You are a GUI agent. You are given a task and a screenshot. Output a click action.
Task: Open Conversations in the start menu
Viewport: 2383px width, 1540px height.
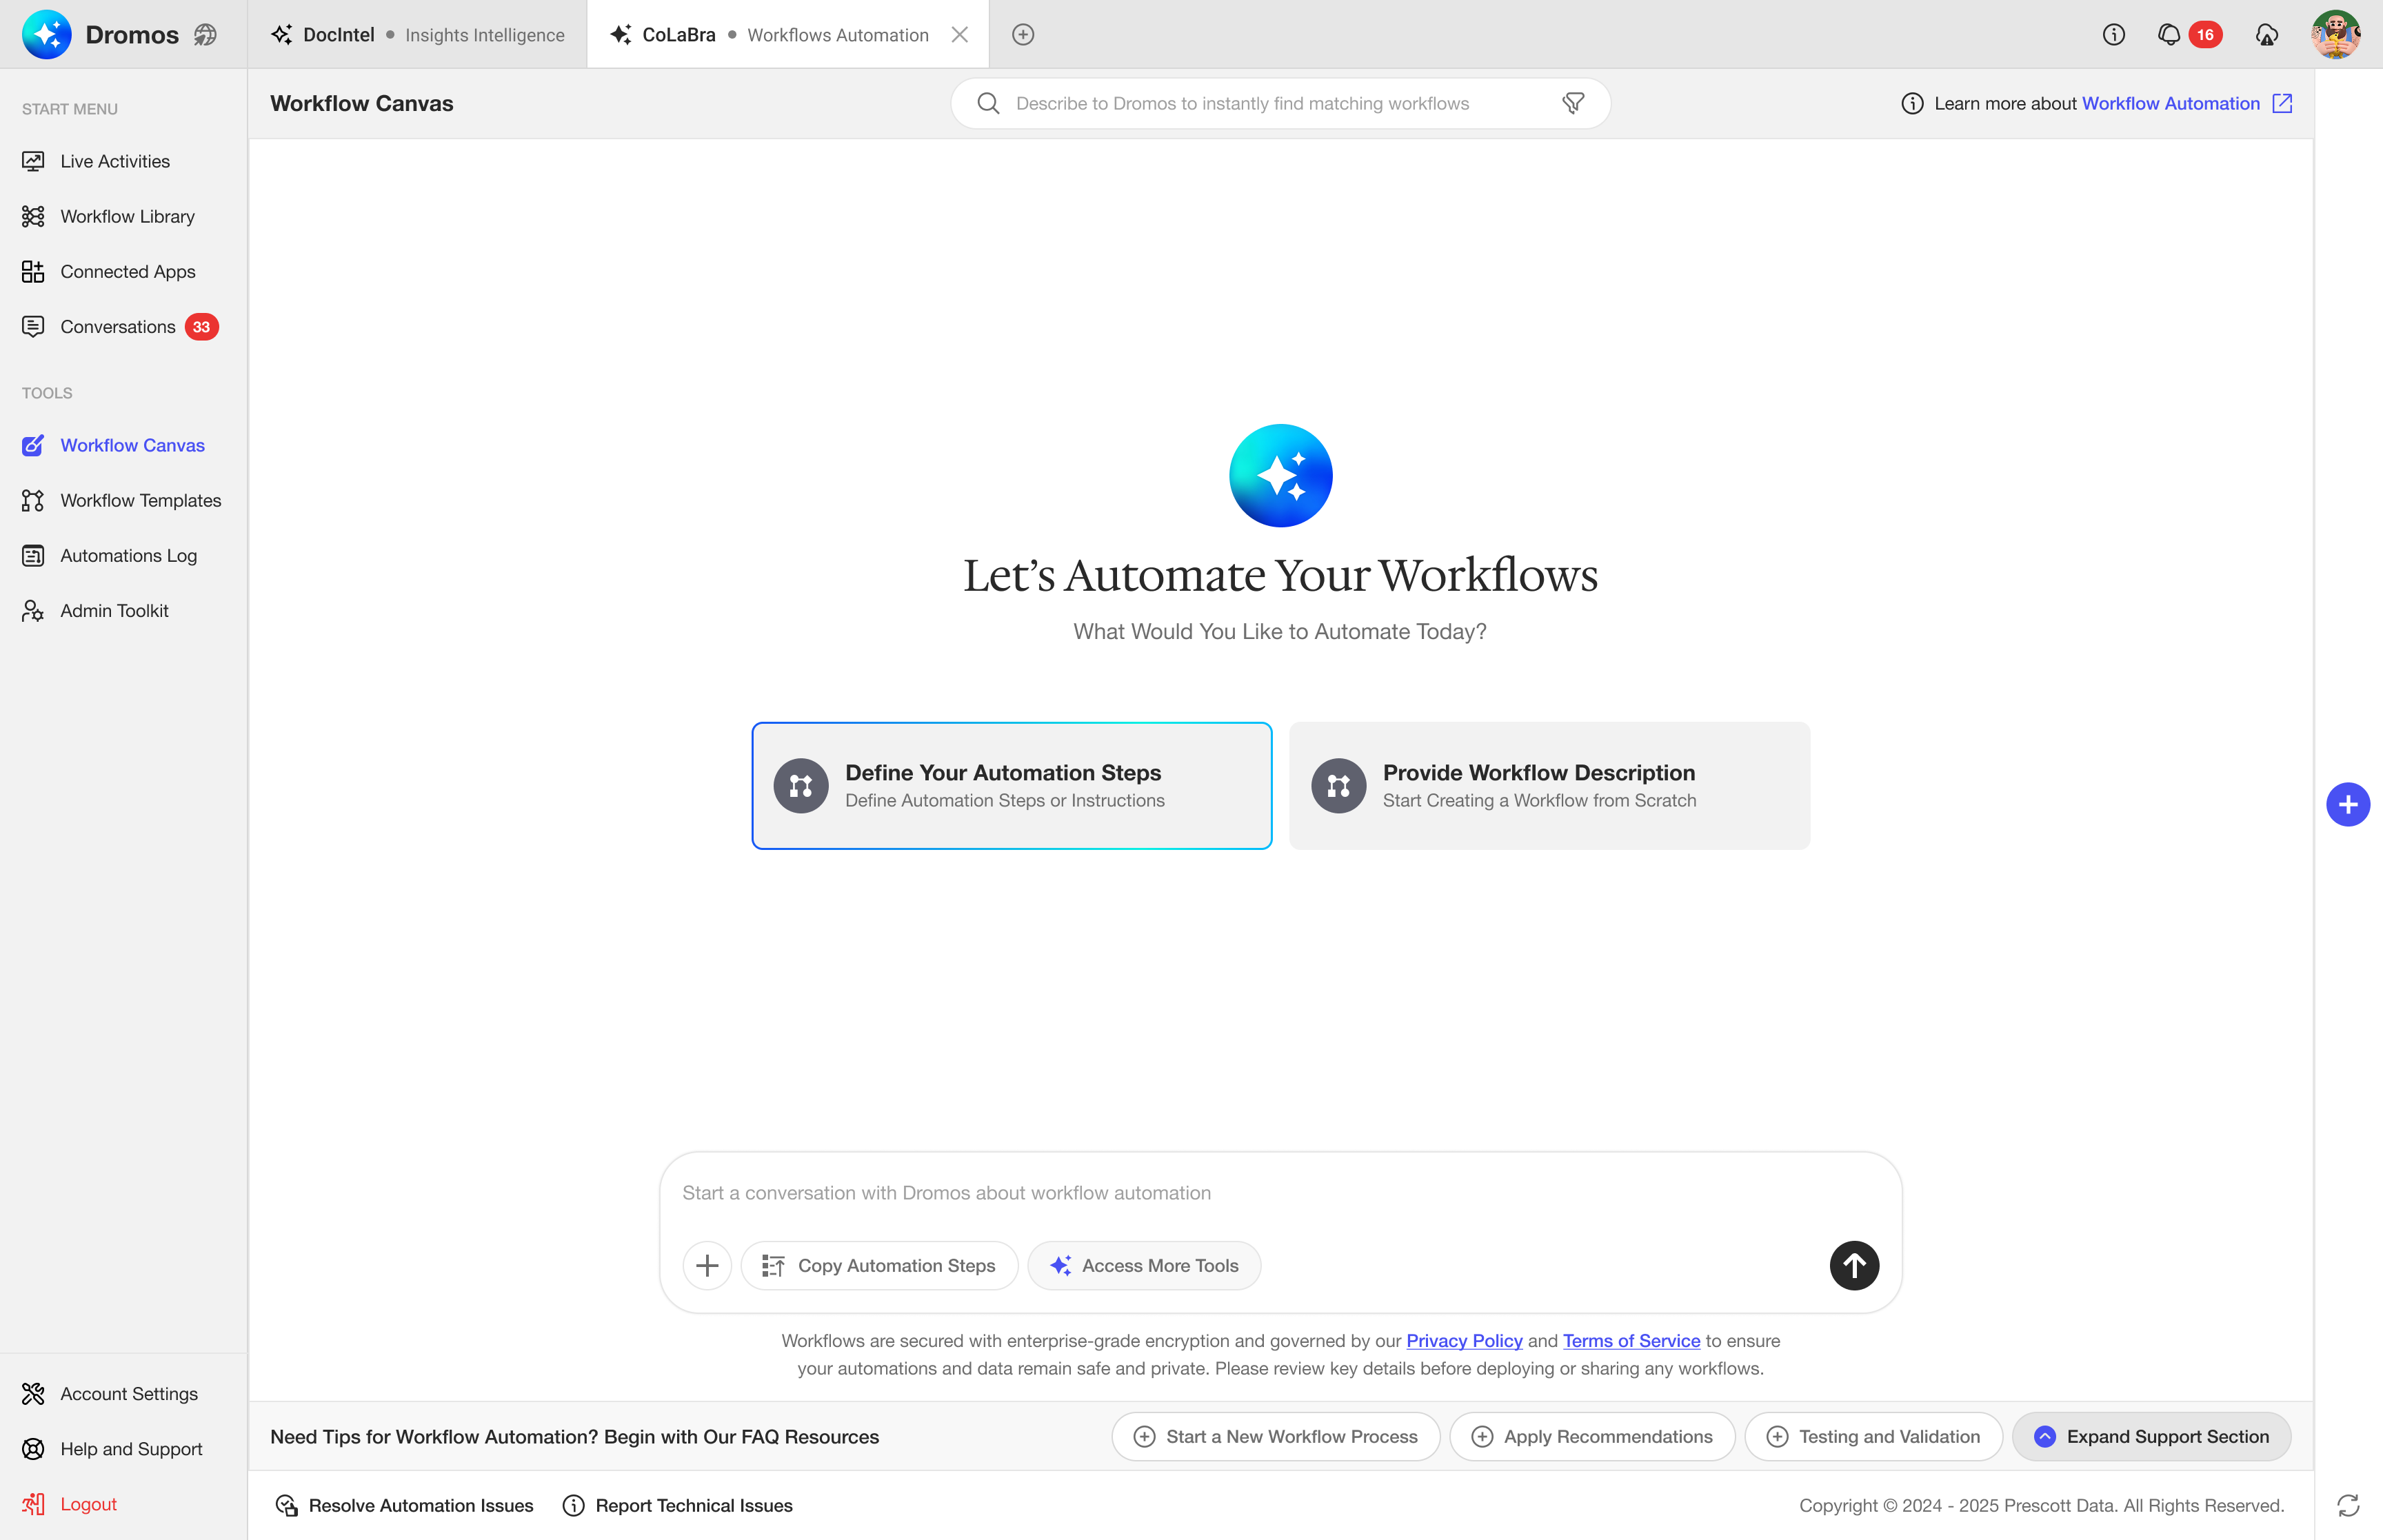[117, 327]
